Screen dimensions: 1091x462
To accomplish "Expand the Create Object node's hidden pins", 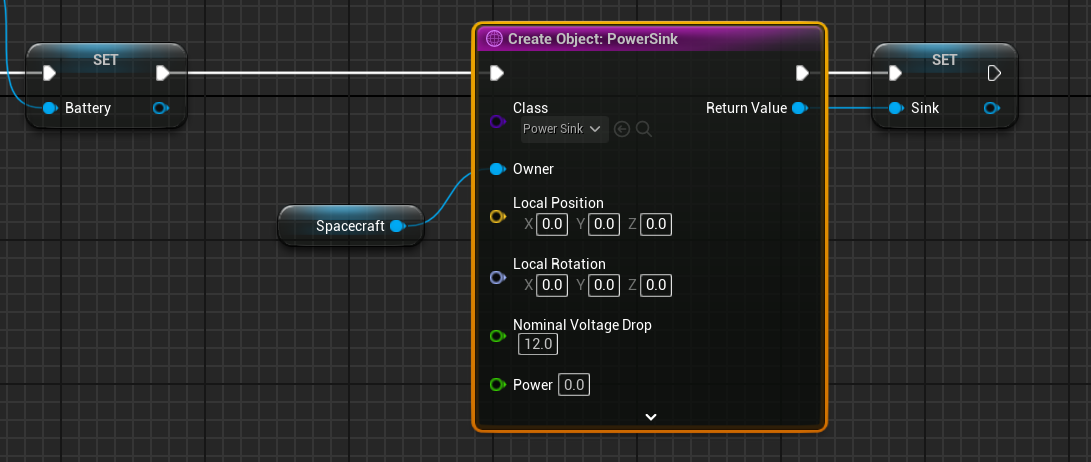I will click(650, 417).
